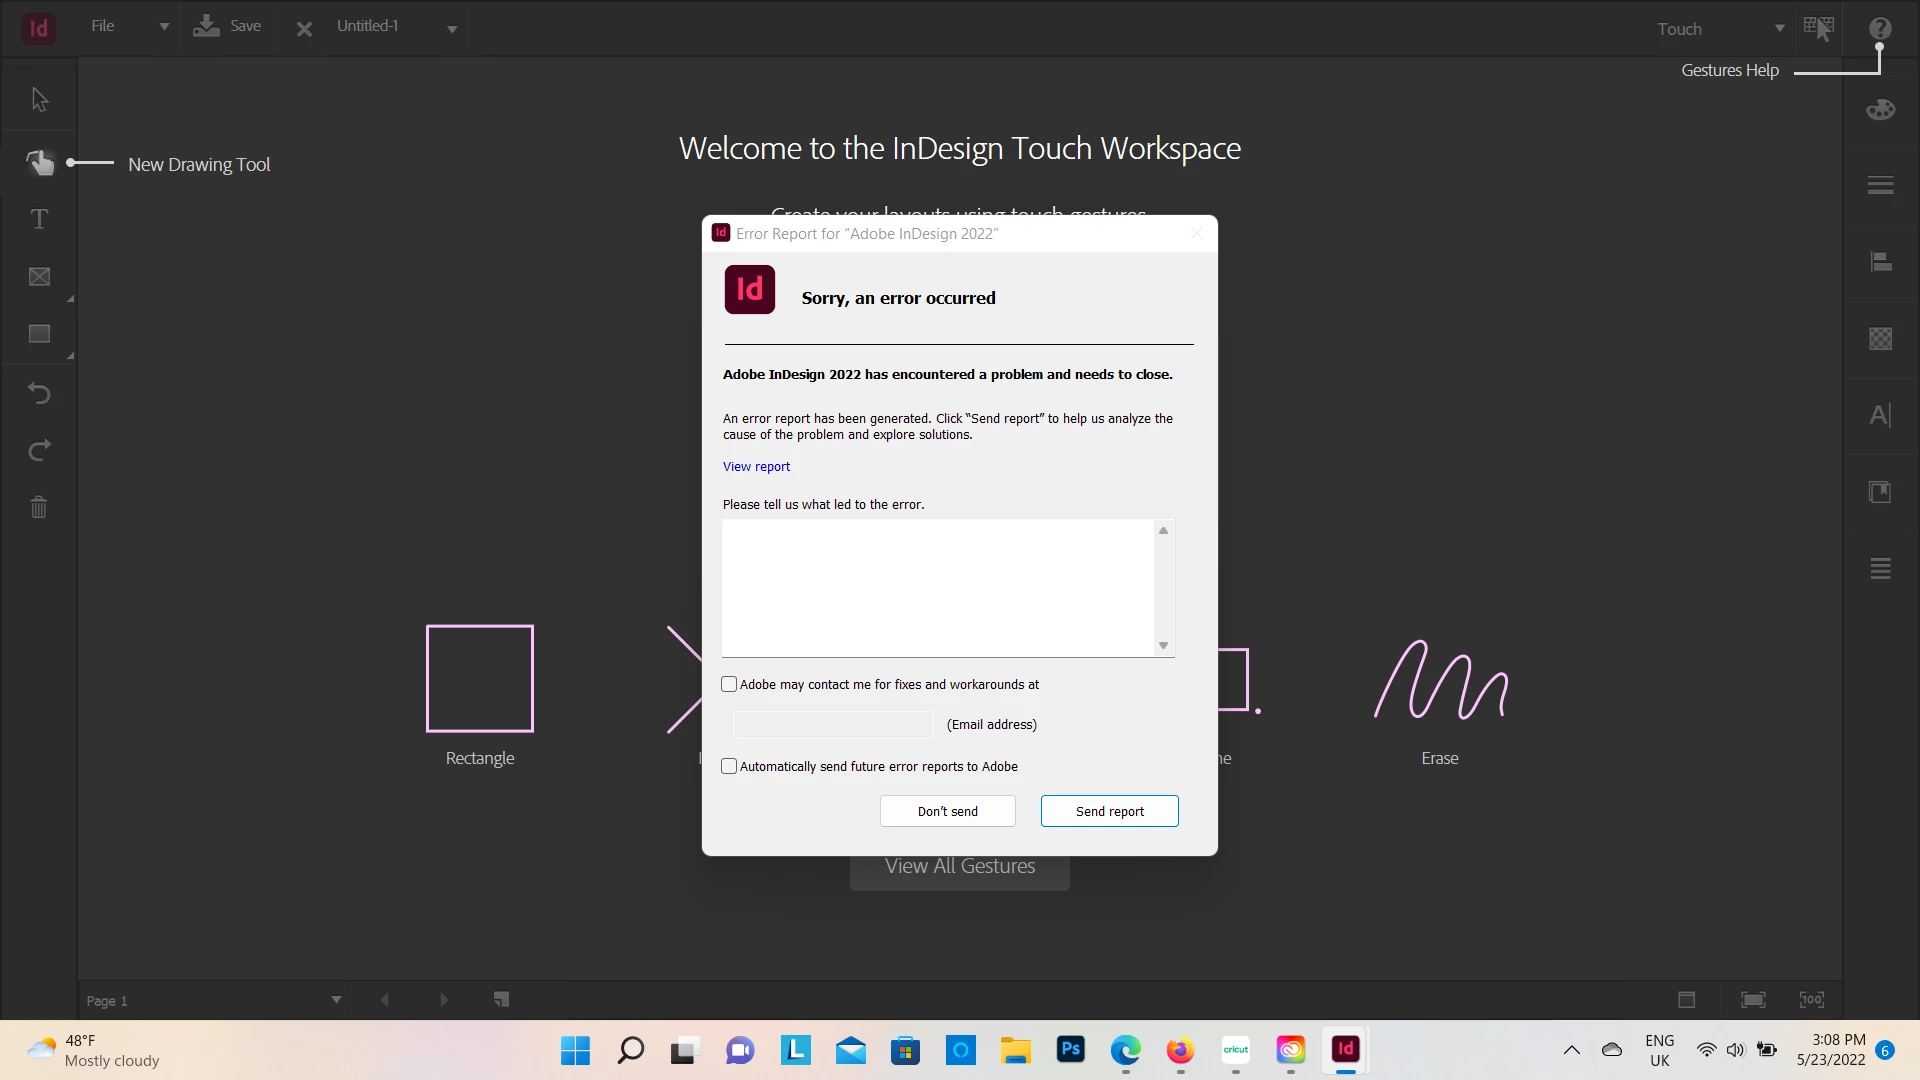Open the Page 1 selector dropdown
Image resolution: width=1920 pixels, height=1080 pixels.
click(336, 1000)
